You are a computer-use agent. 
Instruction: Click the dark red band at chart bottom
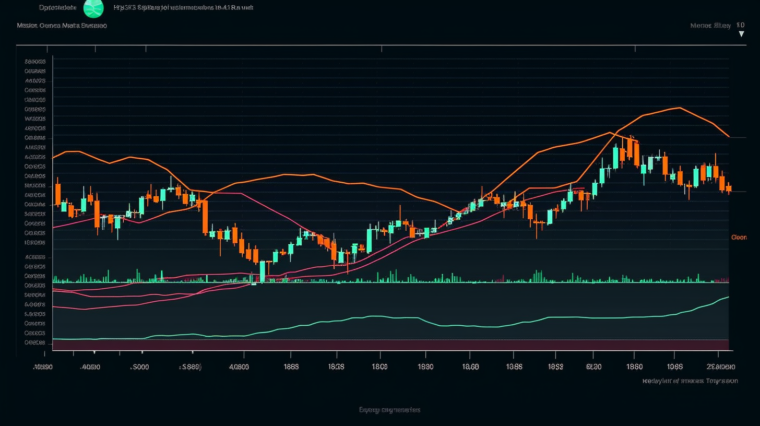coord(390,345)
